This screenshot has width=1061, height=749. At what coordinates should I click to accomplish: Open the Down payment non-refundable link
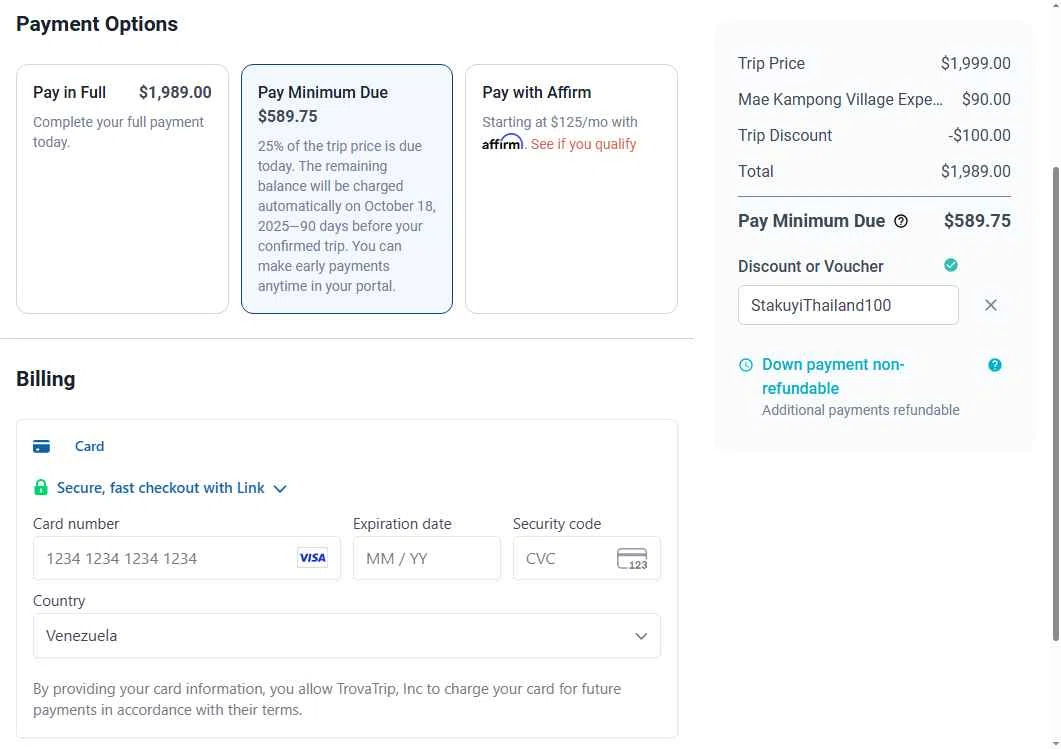pyautogui.click(x=833, y=376)
